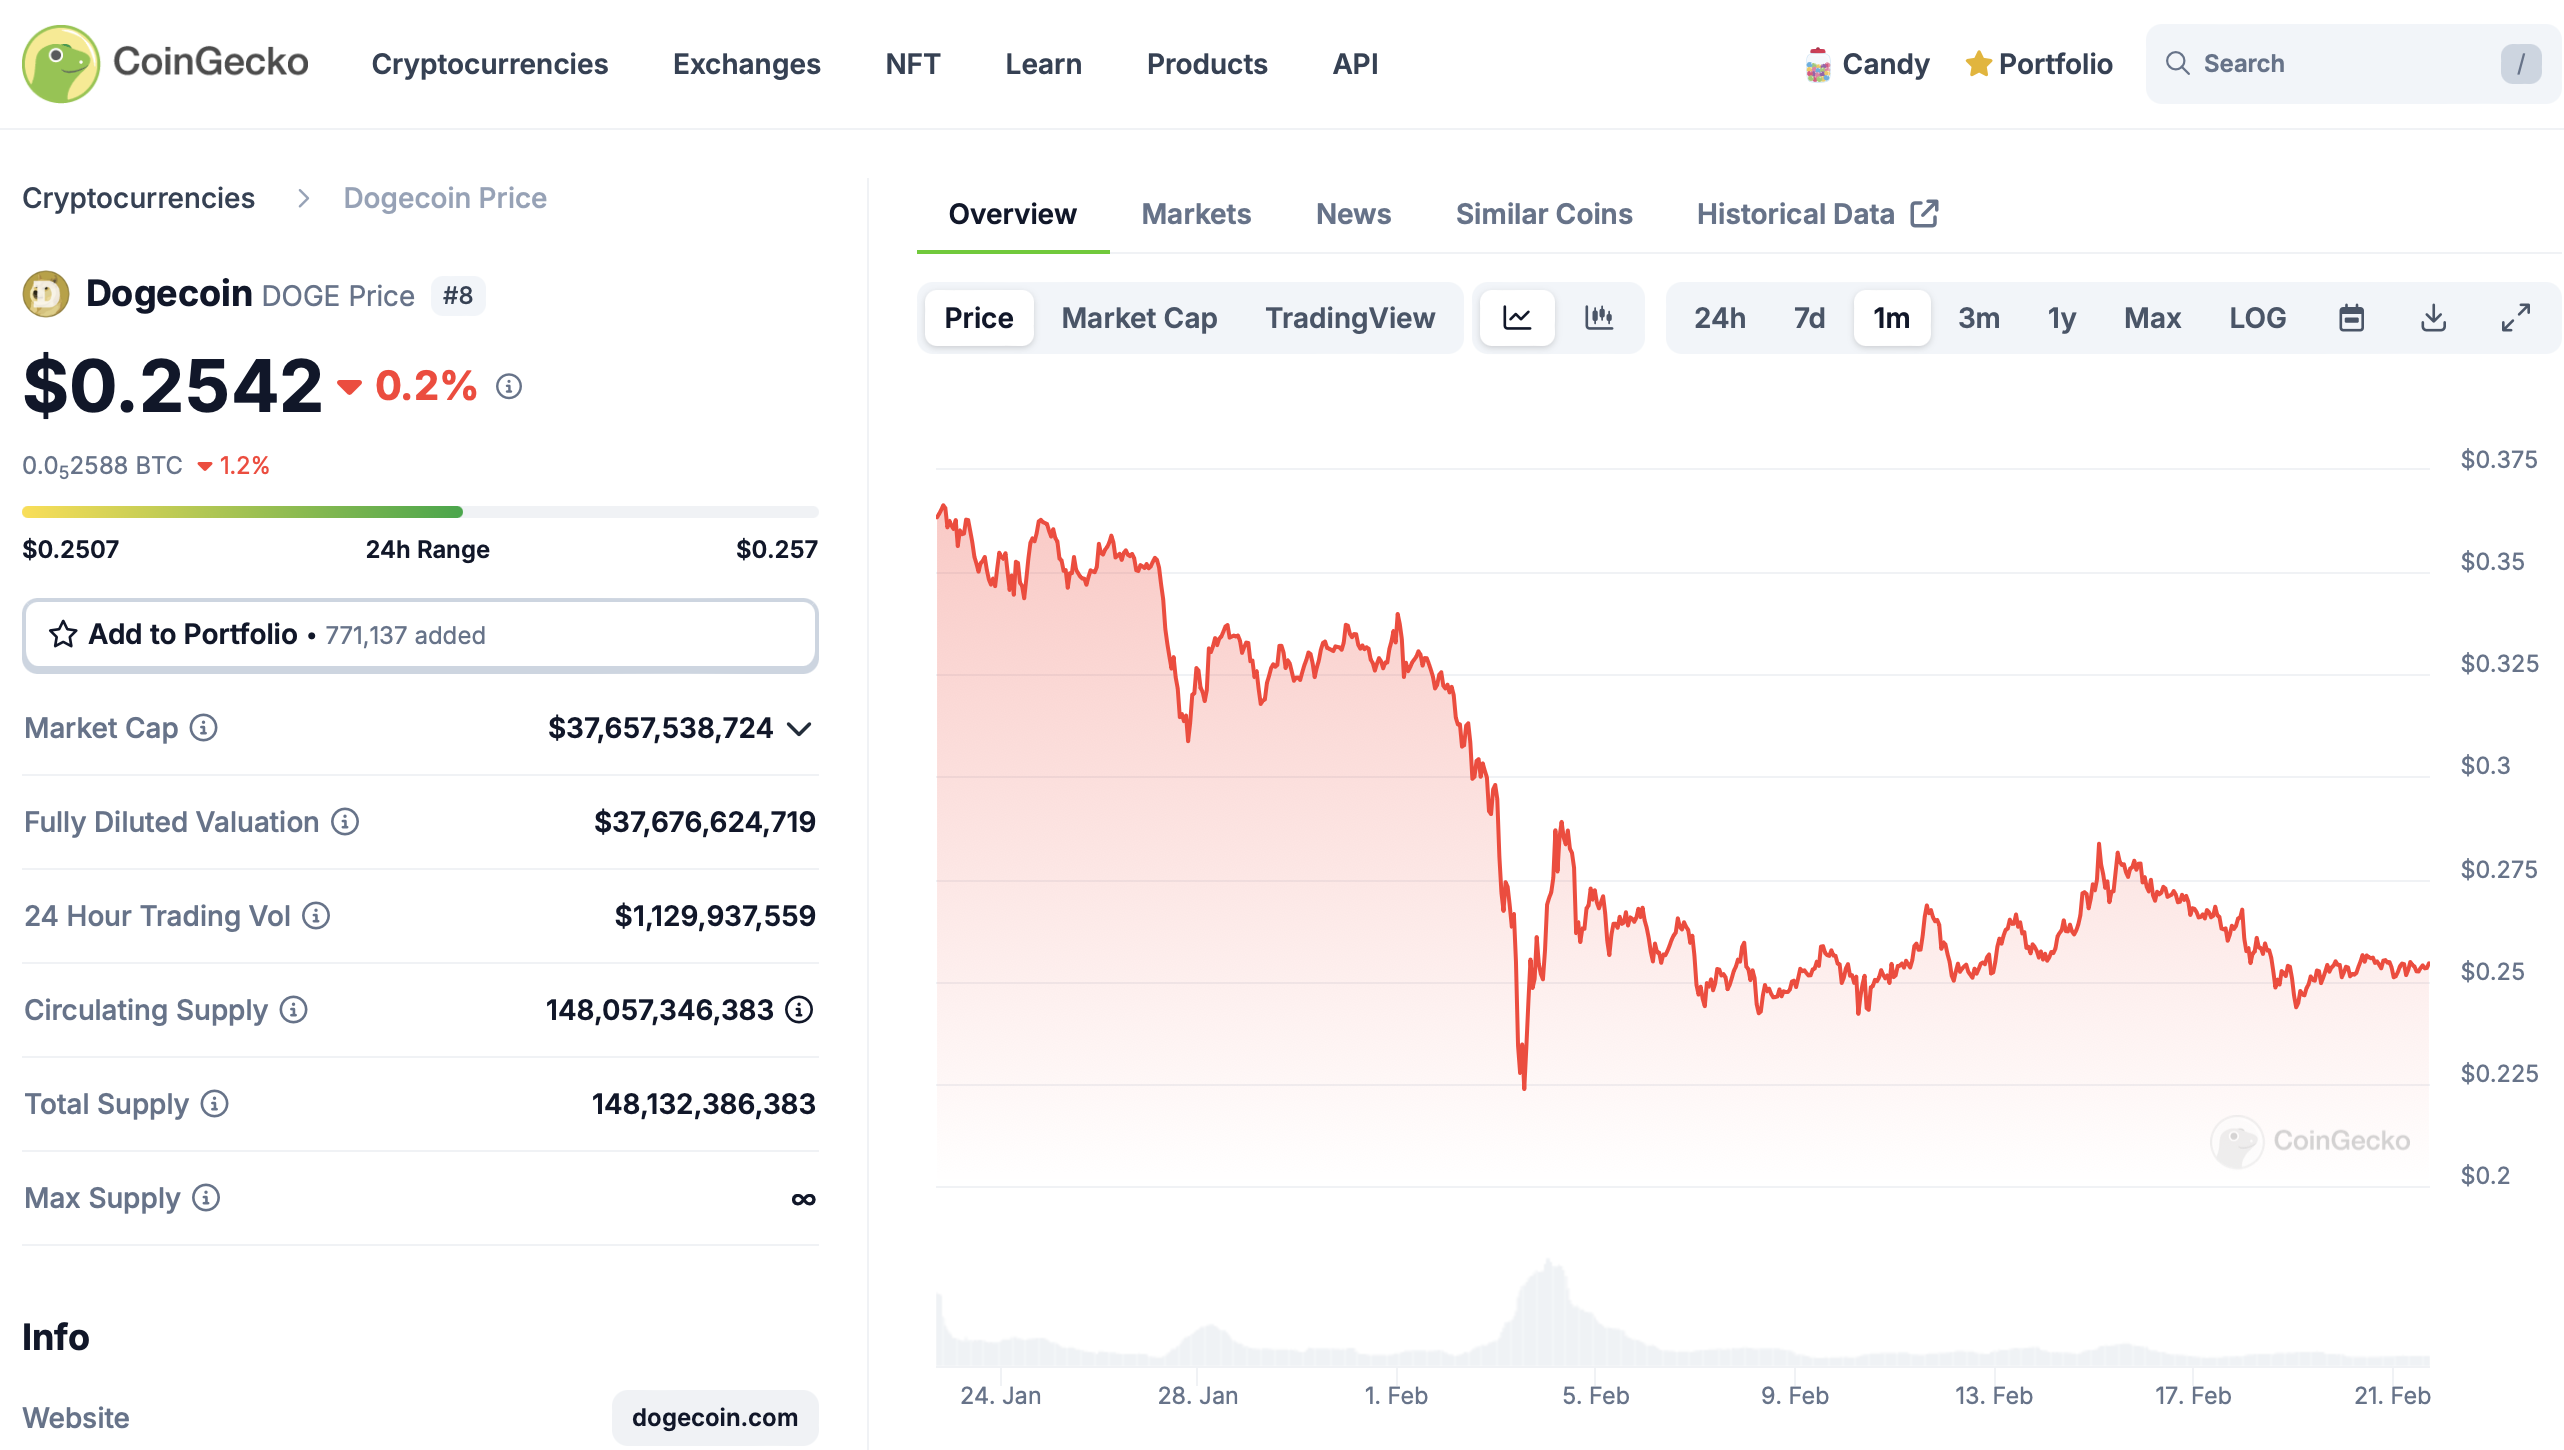Select the 1y time range
Viewport: 2564px width, 1450px height.
coord(2062,317)
